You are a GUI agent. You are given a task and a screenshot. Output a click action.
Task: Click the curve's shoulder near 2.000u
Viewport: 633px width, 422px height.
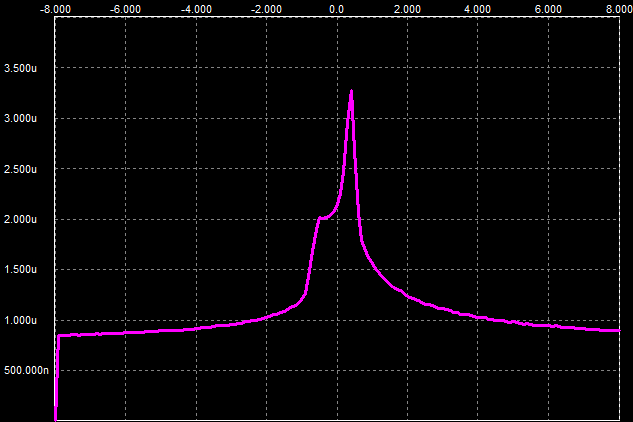[320, 218]
